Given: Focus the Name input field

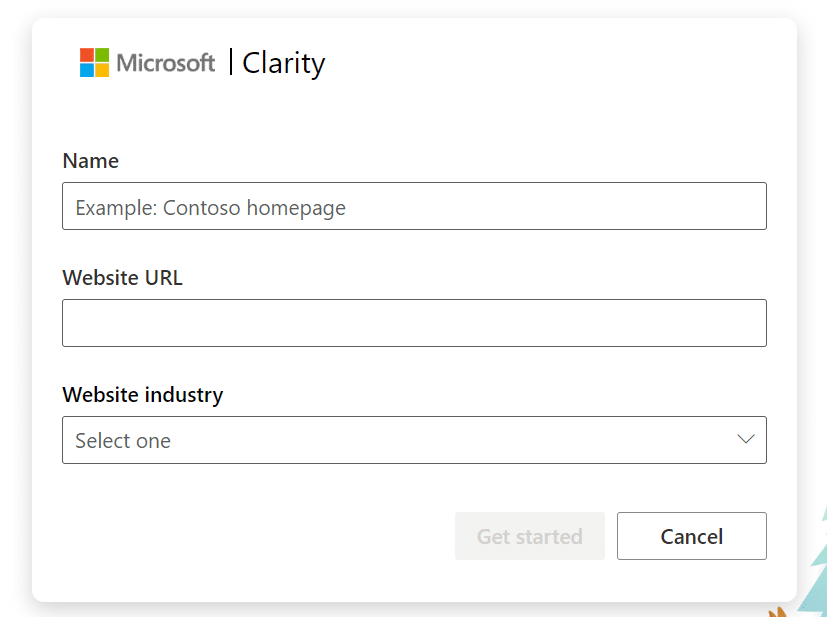Looking at the screenshot, I should click(415, 206).
